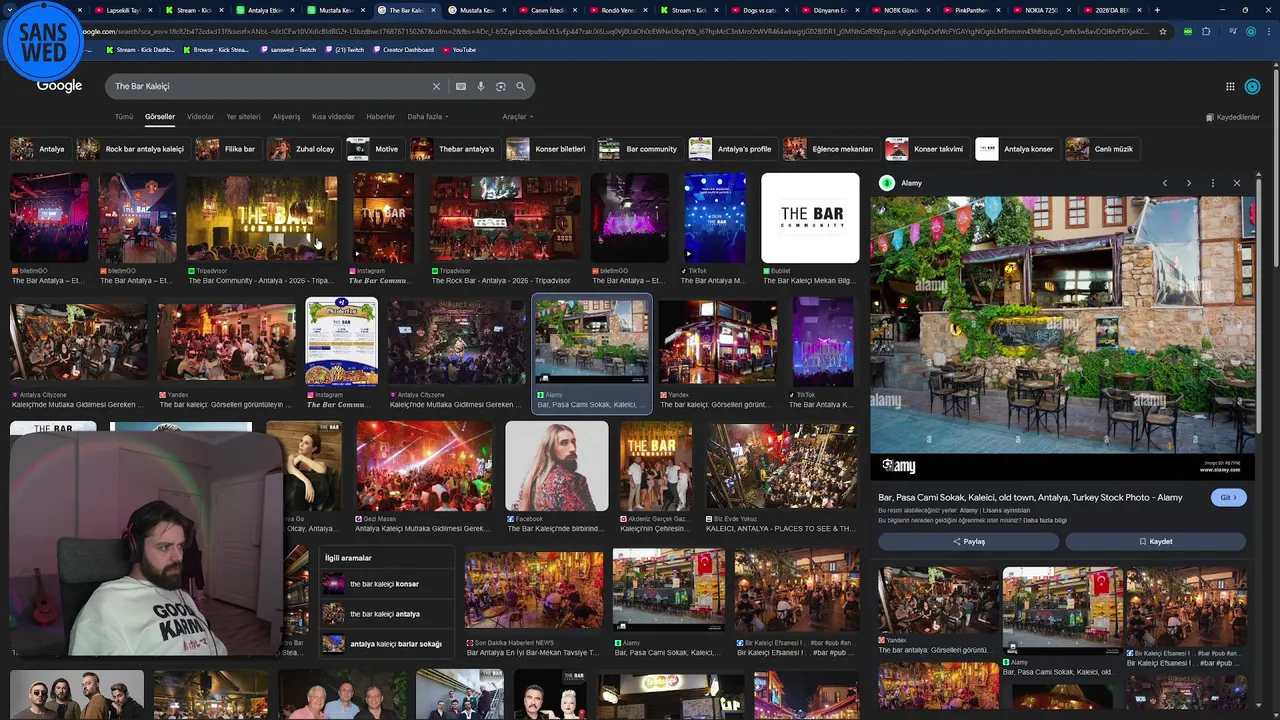Click the Kaydet save button
Viewport: 1280px width, 720px height.
point(1155,541)
